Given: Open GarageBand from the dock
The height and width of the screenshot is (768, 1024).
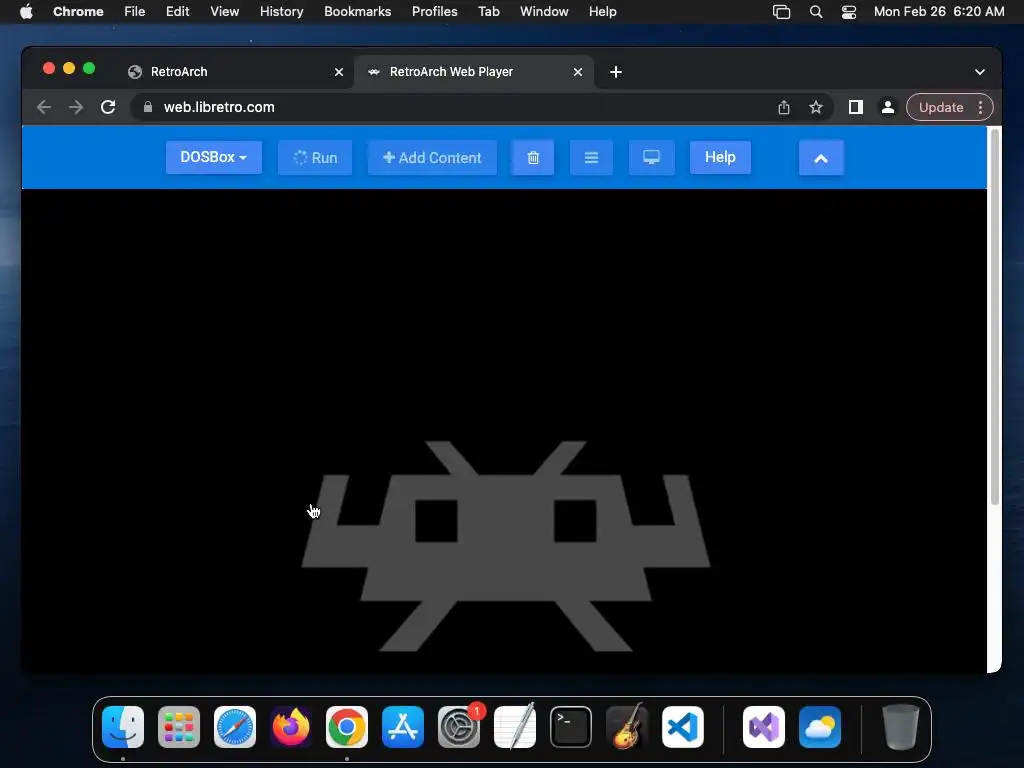Looking at the screenshot, I should 627,727.
